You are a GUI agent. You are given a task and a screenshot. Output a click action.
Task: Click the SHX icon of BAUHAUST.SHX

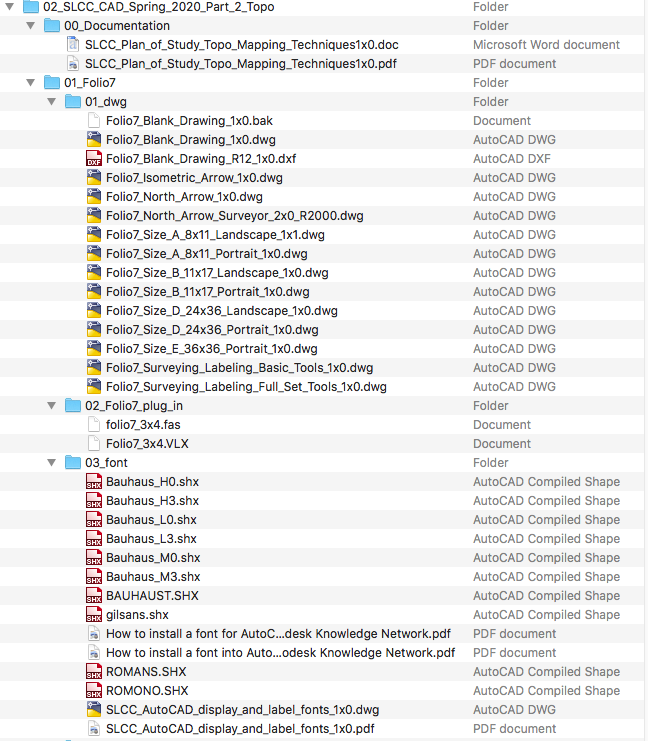pos(94,595)
